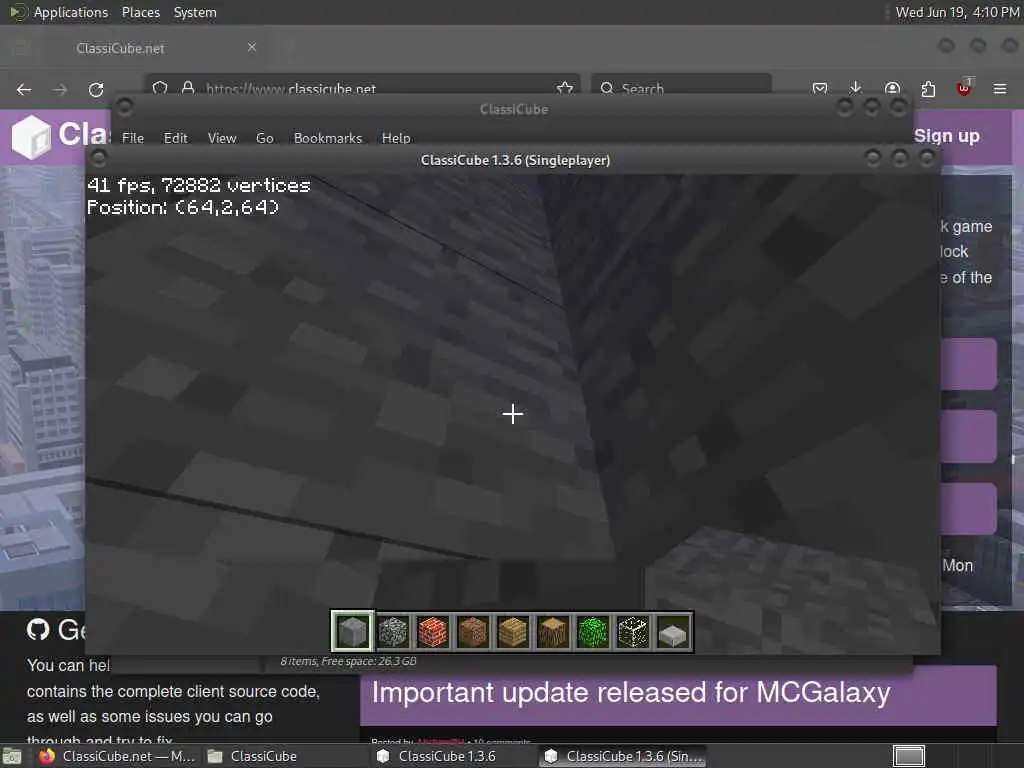This screenshot has width=1024, height=768.
Task: Select the wooden planks block in hotbar
Action: click(513, 632)
